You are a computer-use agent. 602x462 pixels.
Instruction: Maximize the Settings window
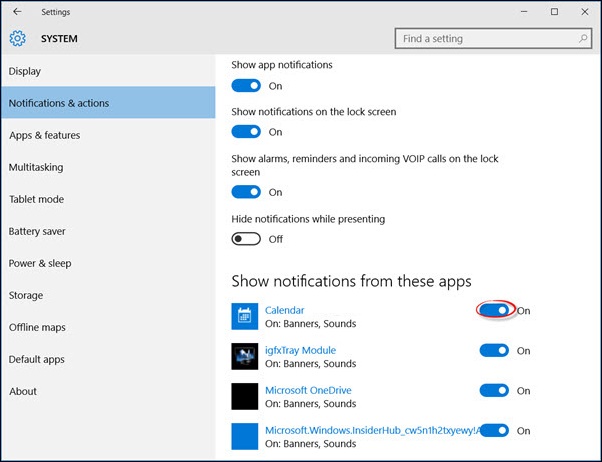[554, 12]
